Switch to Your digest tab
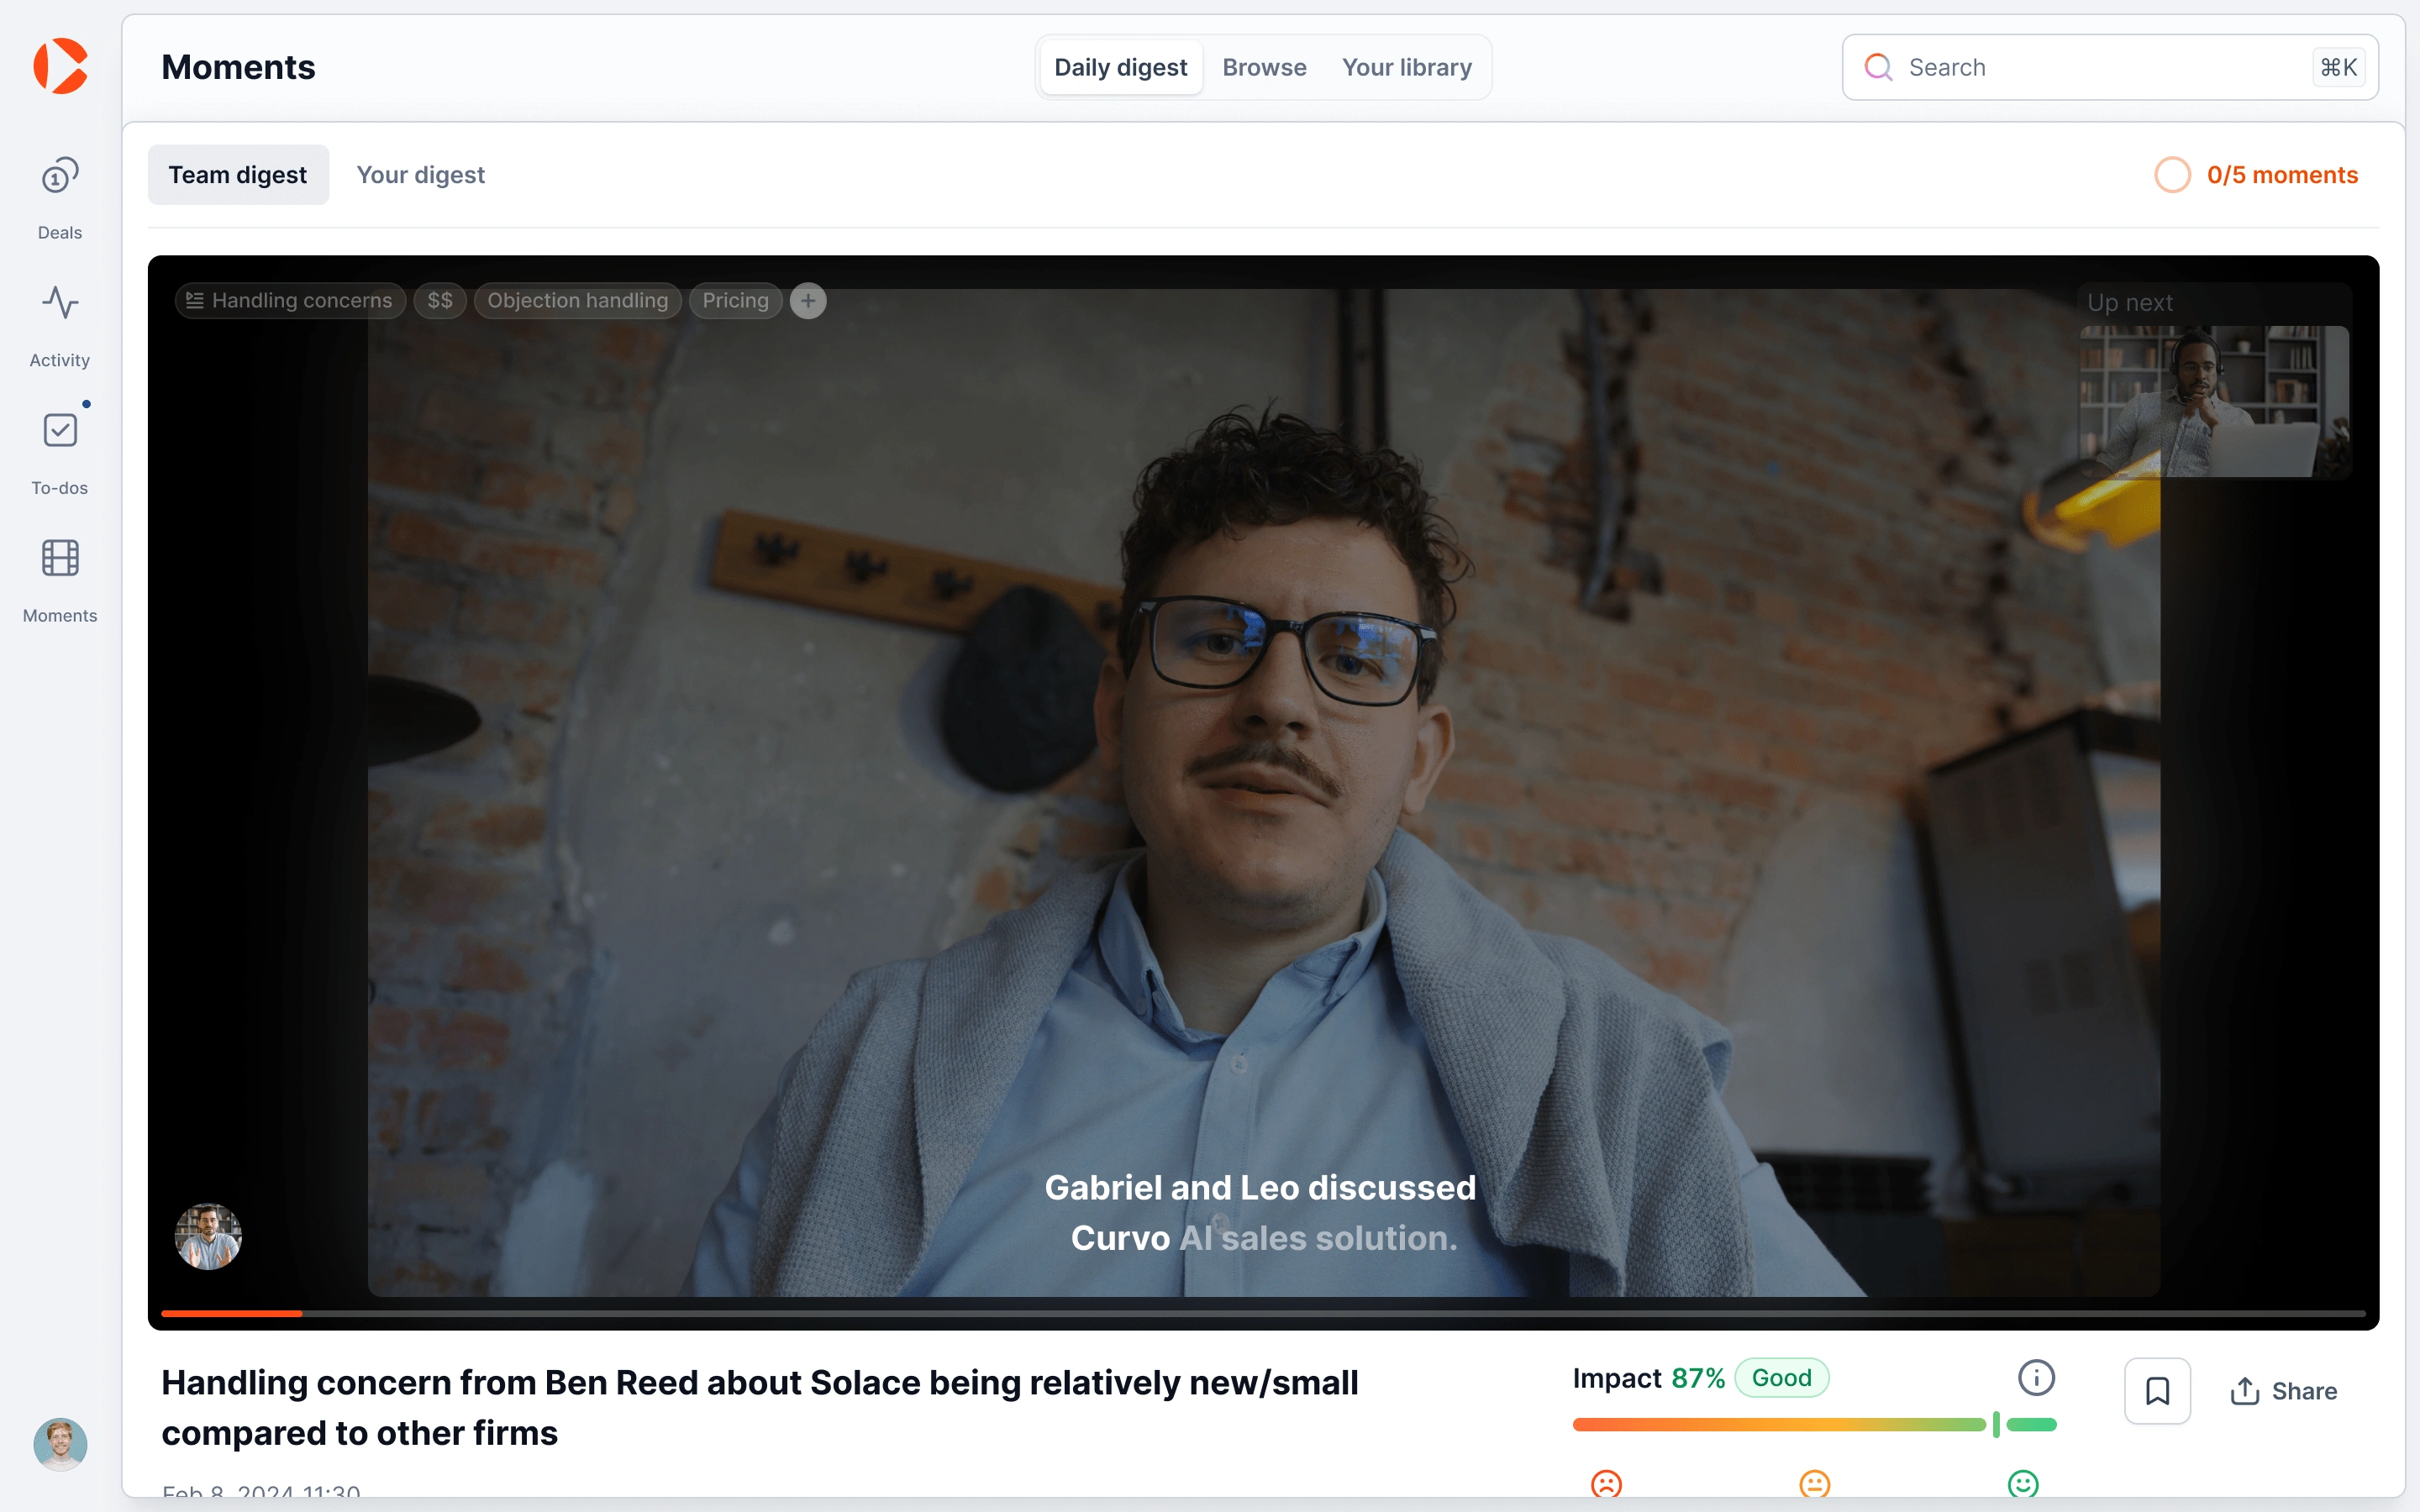 pos(420,175)
